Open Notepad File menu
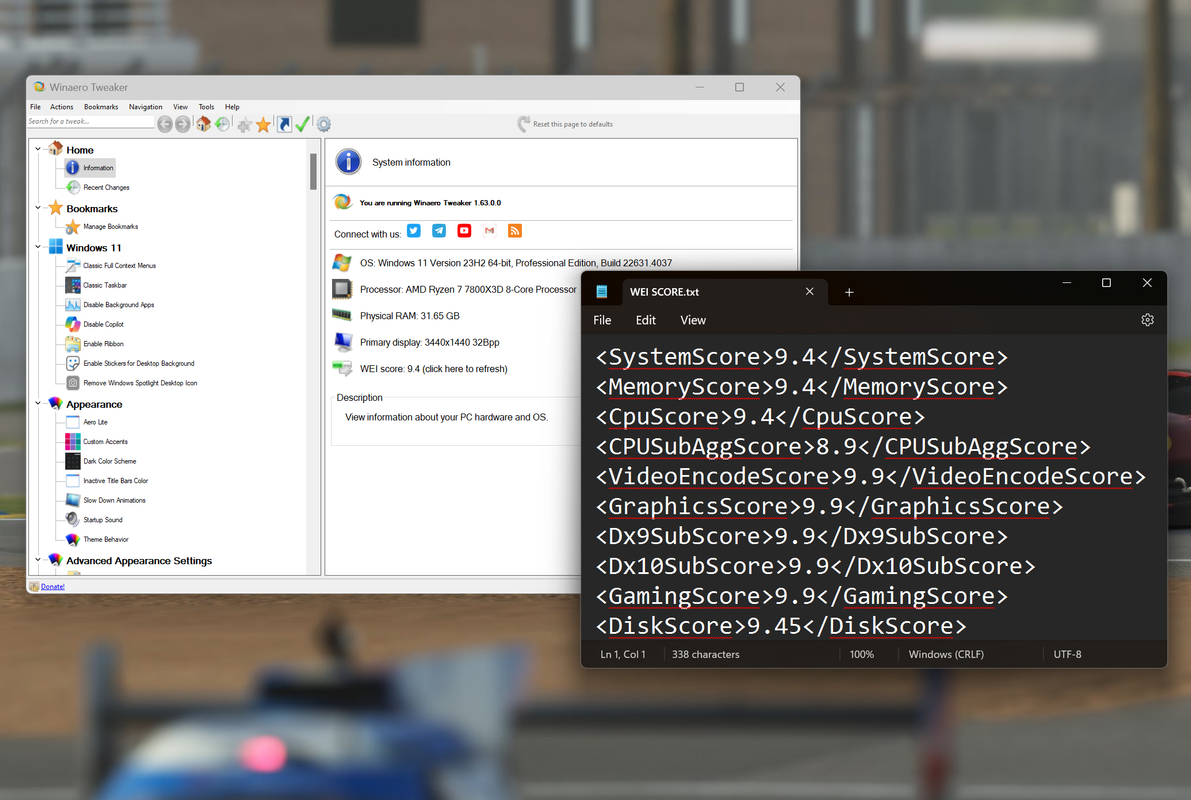This screenshot has height=800, width=1191. click(602, 321)
